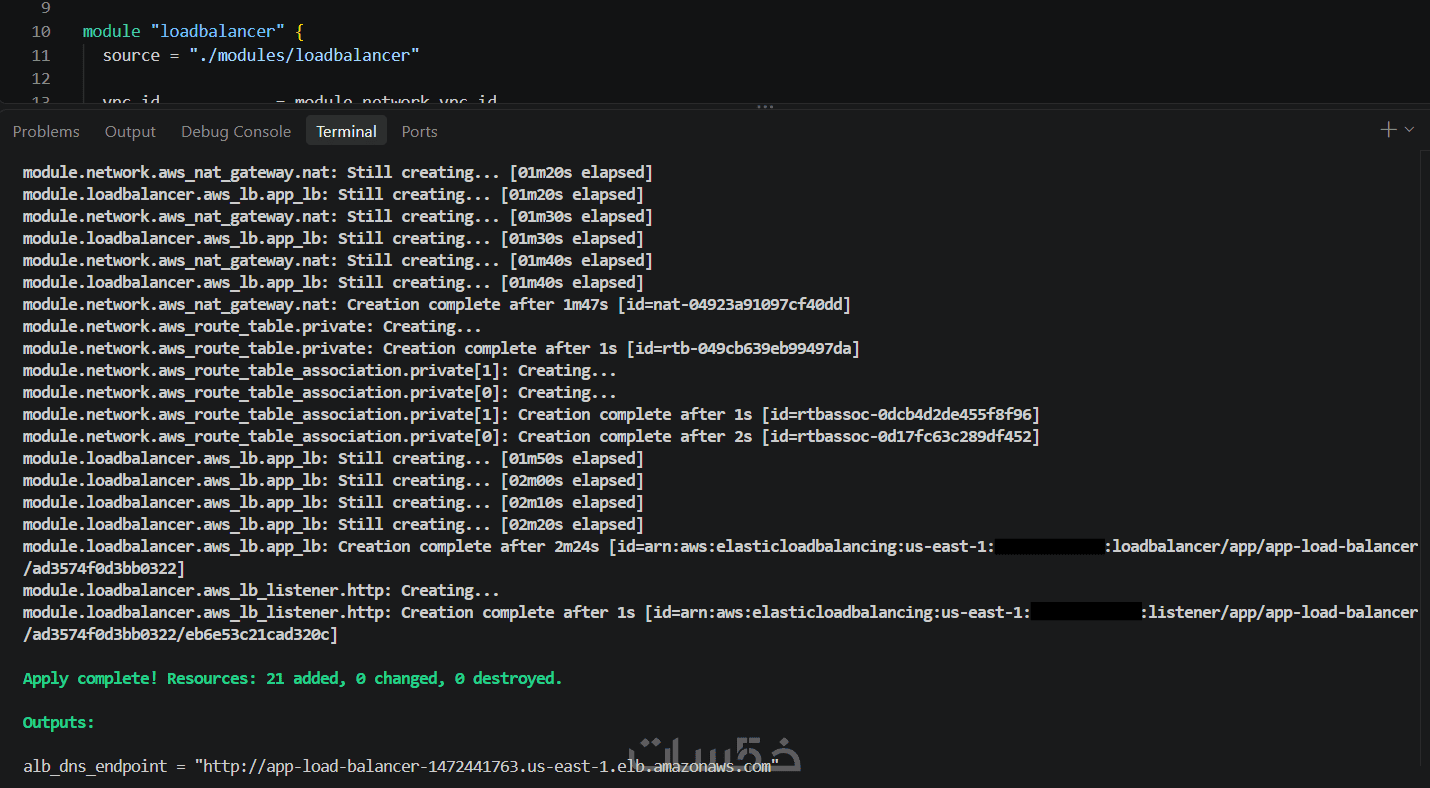Viewport: 1430px width, 788px height.
Task: Open the alb_dns_endpoint URL in terminal output
Action: (486, 766)
